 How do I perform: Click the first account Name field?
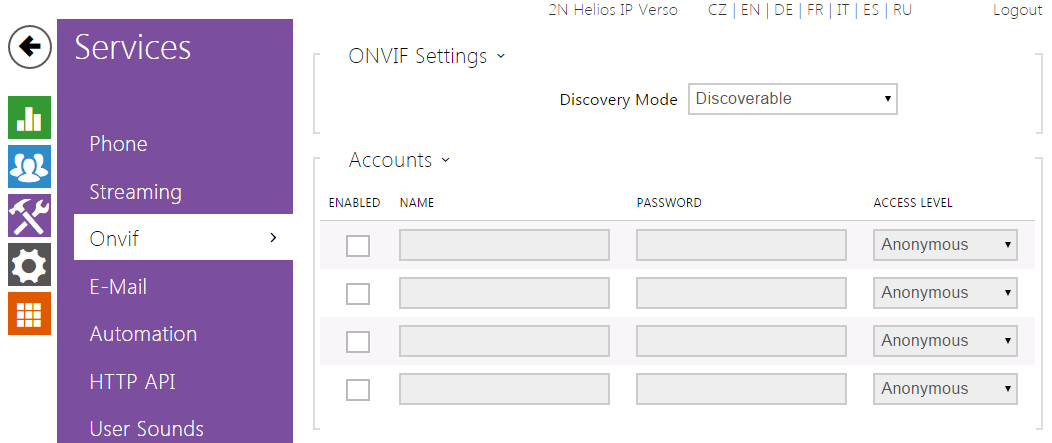504,245
